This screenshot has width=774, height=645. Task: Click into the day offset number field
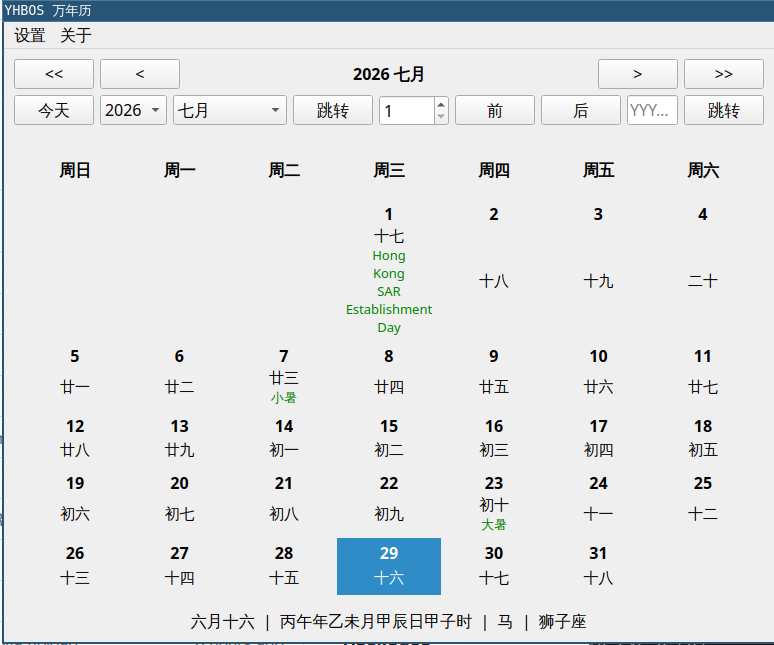(x=407, y=110)
